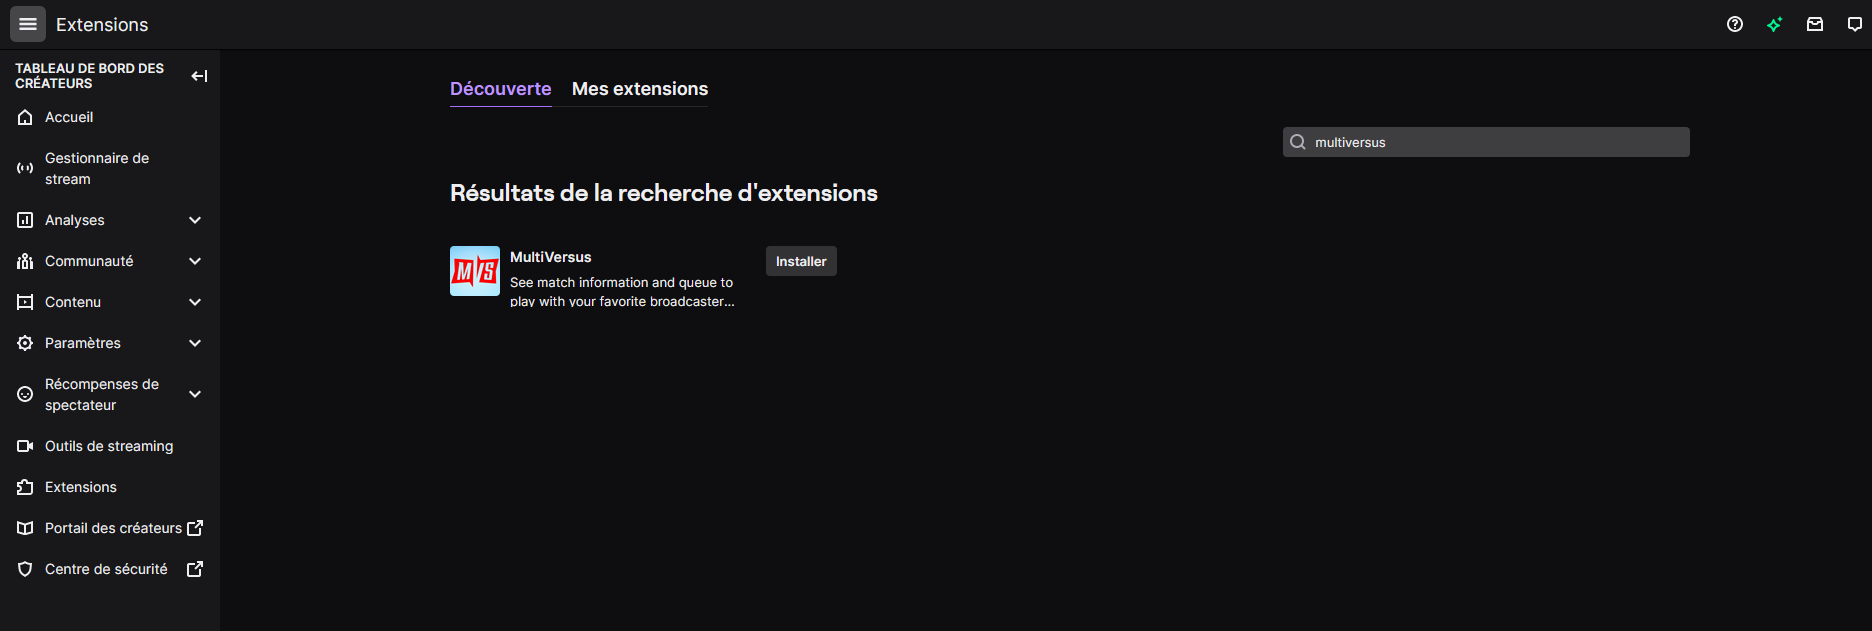Expand the Paramètres section
The height and width of the screenshot is (631, 1872).
pyautogui.click(x=195, y=343)
